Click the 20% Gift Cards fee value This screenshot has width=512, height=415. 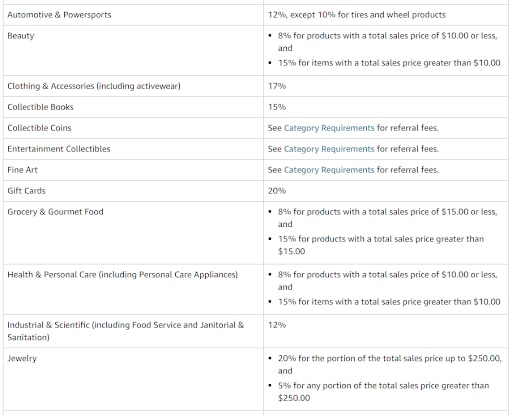tap(277, 191)
